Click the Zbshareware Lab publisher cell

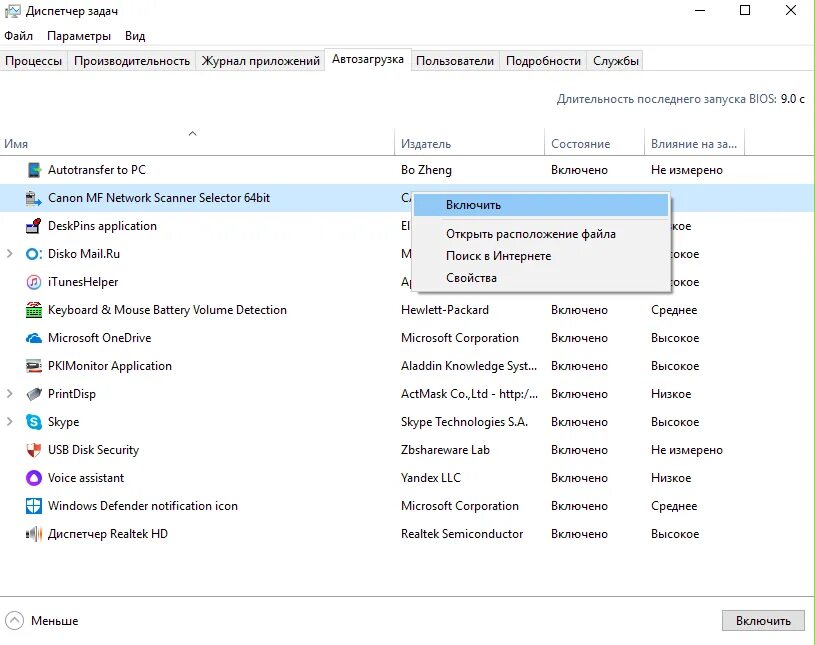tap(445, 450)
